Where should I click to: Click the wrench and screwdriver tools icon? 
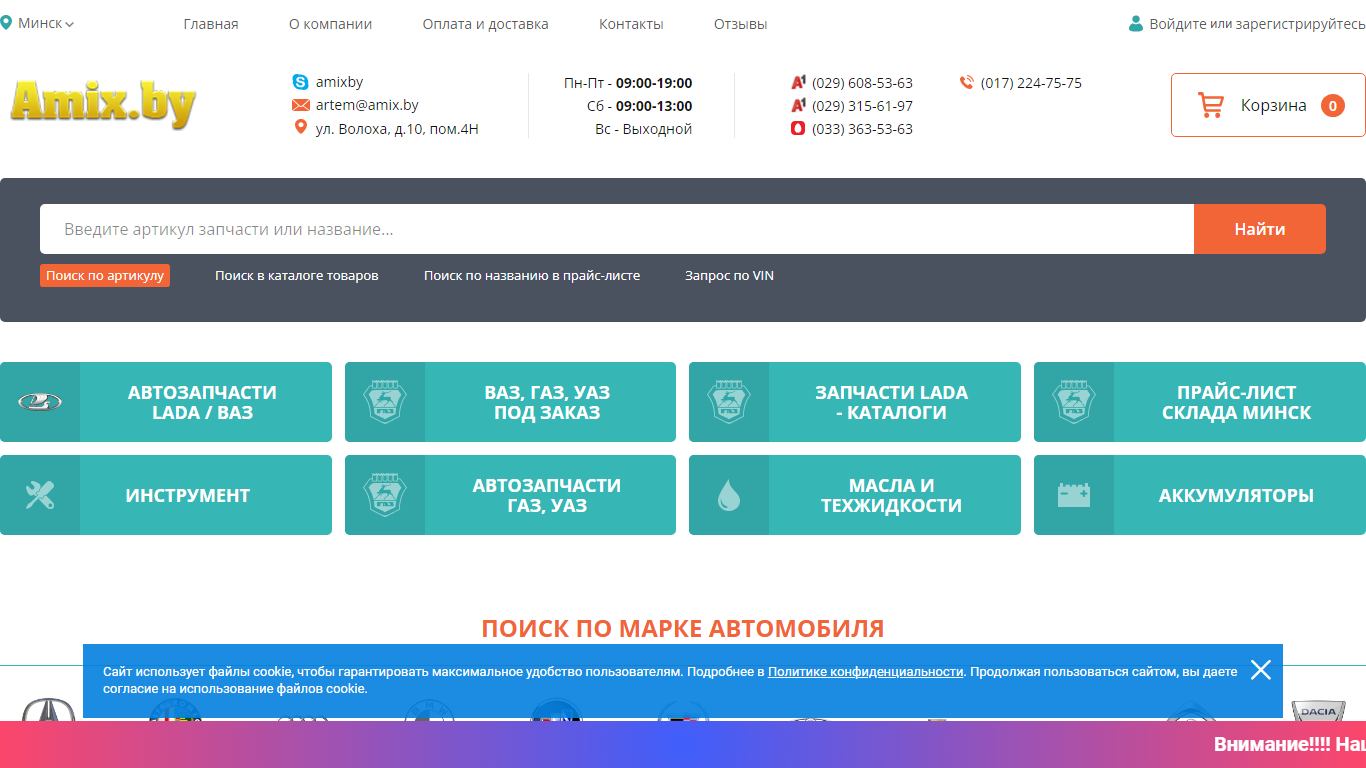(40, 495)
